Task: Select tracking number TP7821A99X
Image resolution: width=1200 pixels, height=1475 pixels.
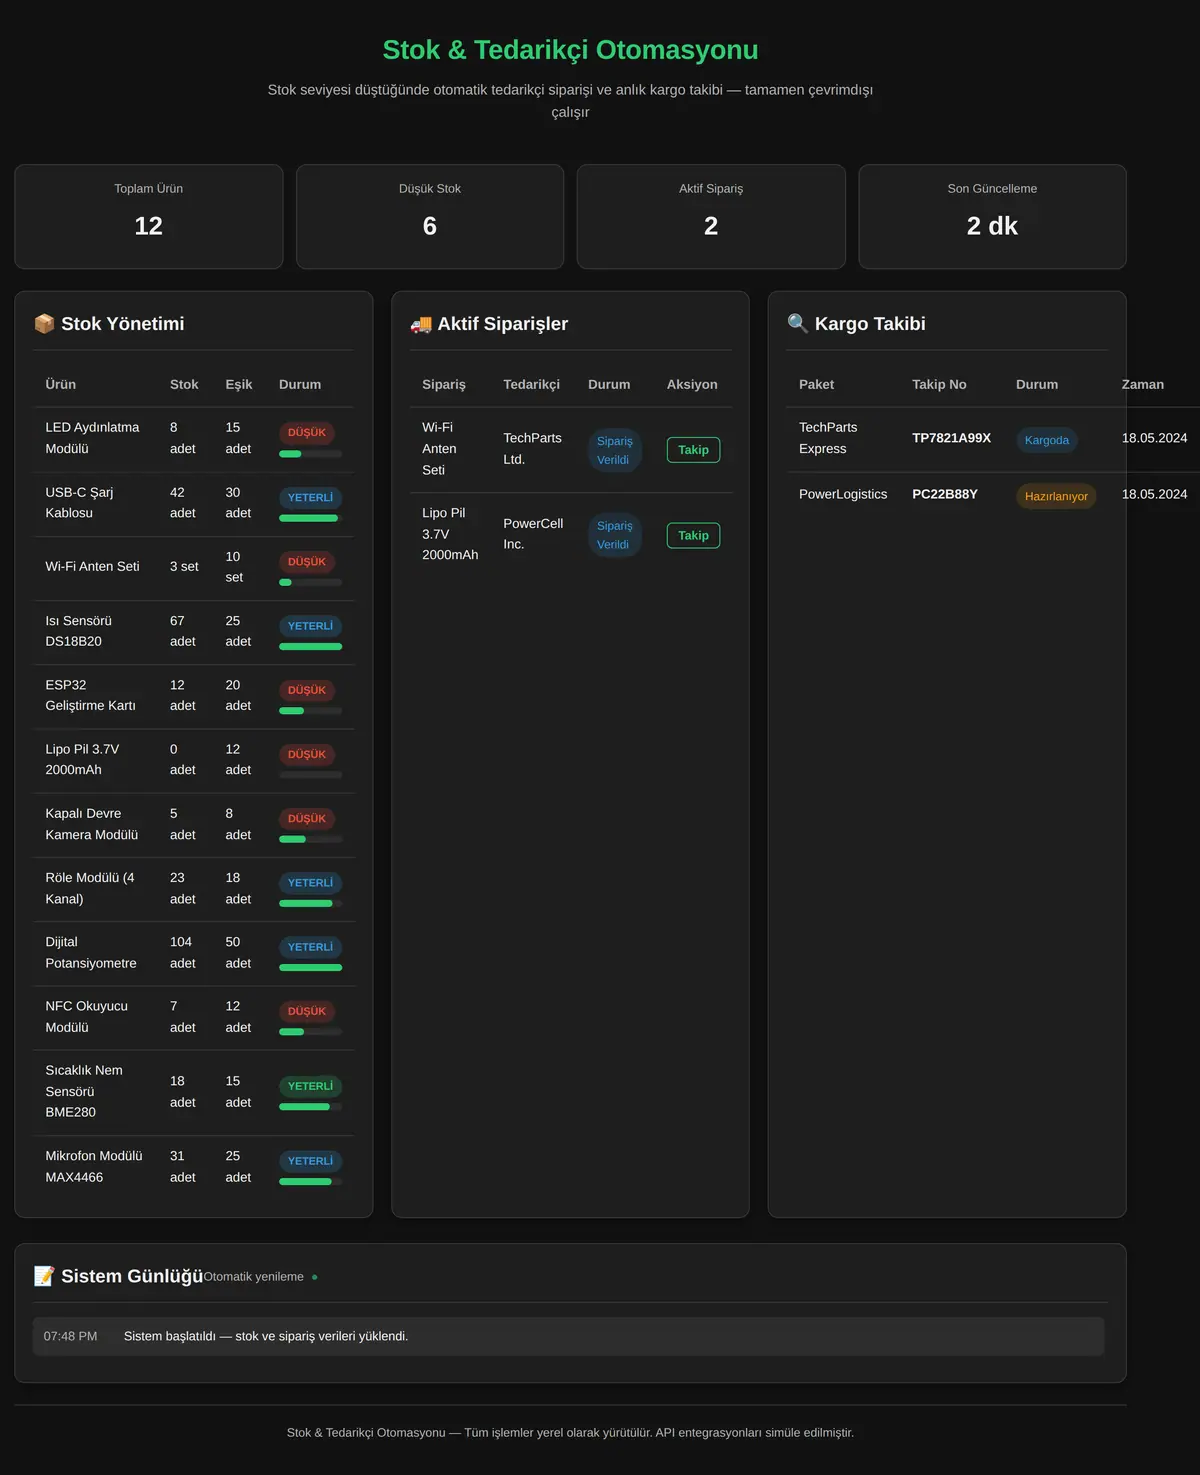Action: pos(952,438)
